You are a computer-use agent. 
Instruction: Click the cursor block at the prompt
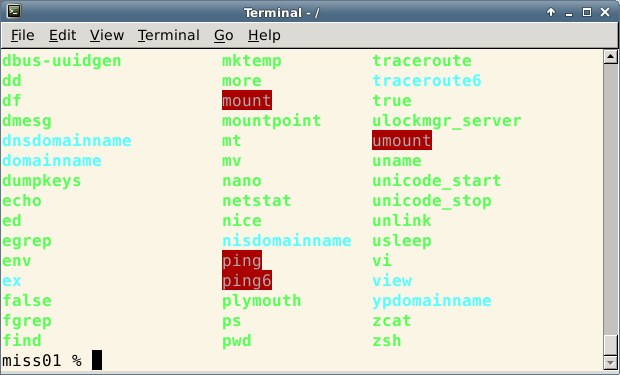pos(97,360)
